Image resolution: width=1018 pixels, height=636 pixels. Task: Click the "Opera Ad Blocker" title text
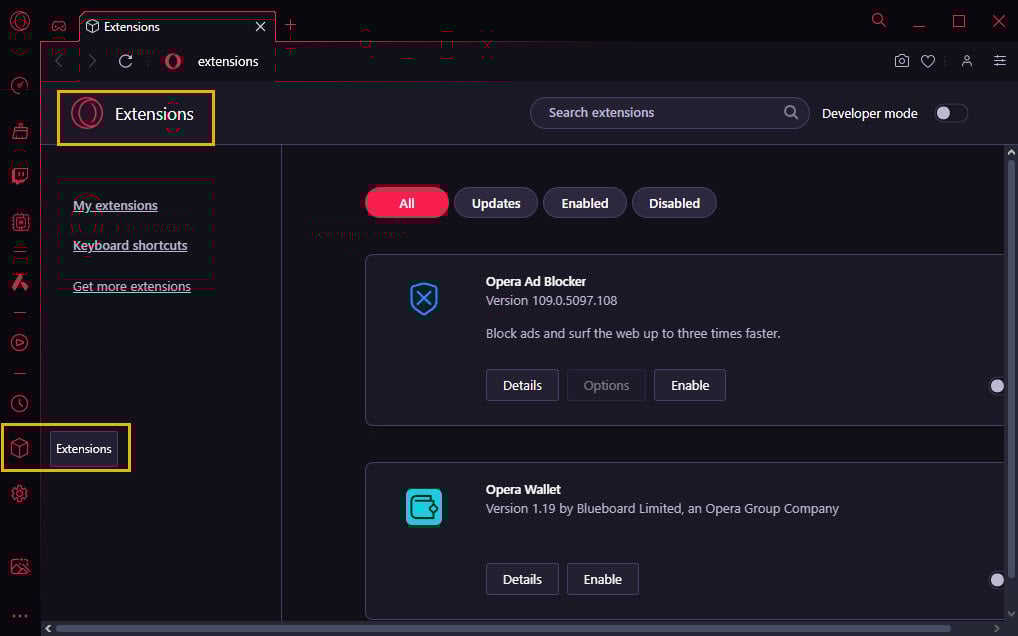(536, 282)
